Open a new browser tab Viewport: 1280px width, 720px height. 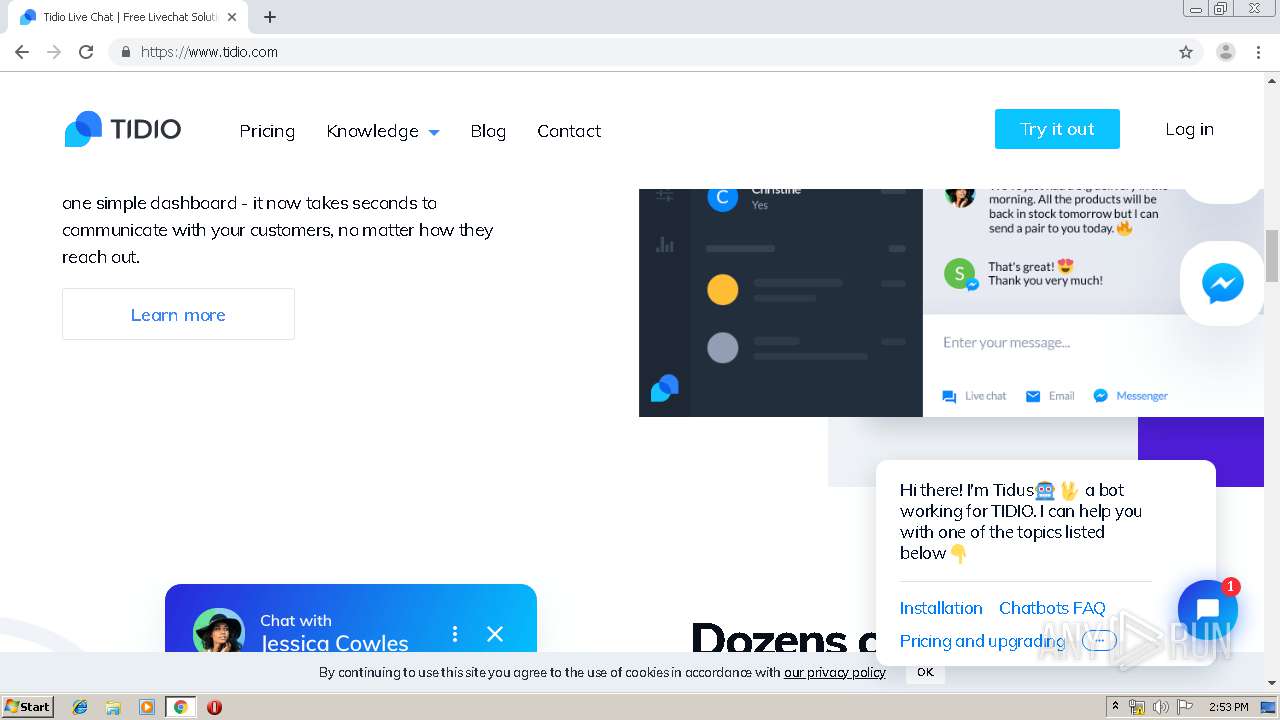tap(270, 17)
